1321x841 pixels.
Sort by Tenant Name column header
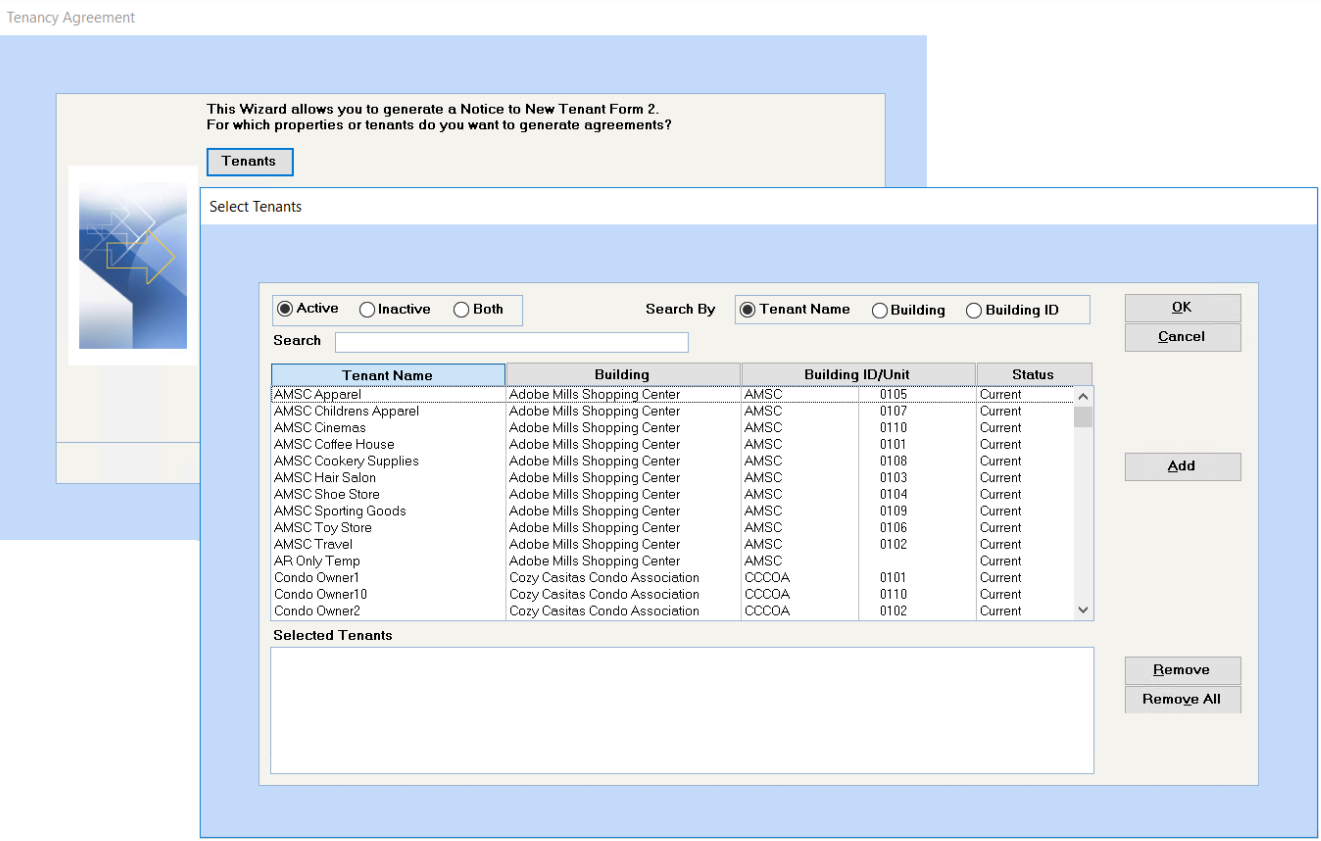pyautogui.click(x=388, y=375)
